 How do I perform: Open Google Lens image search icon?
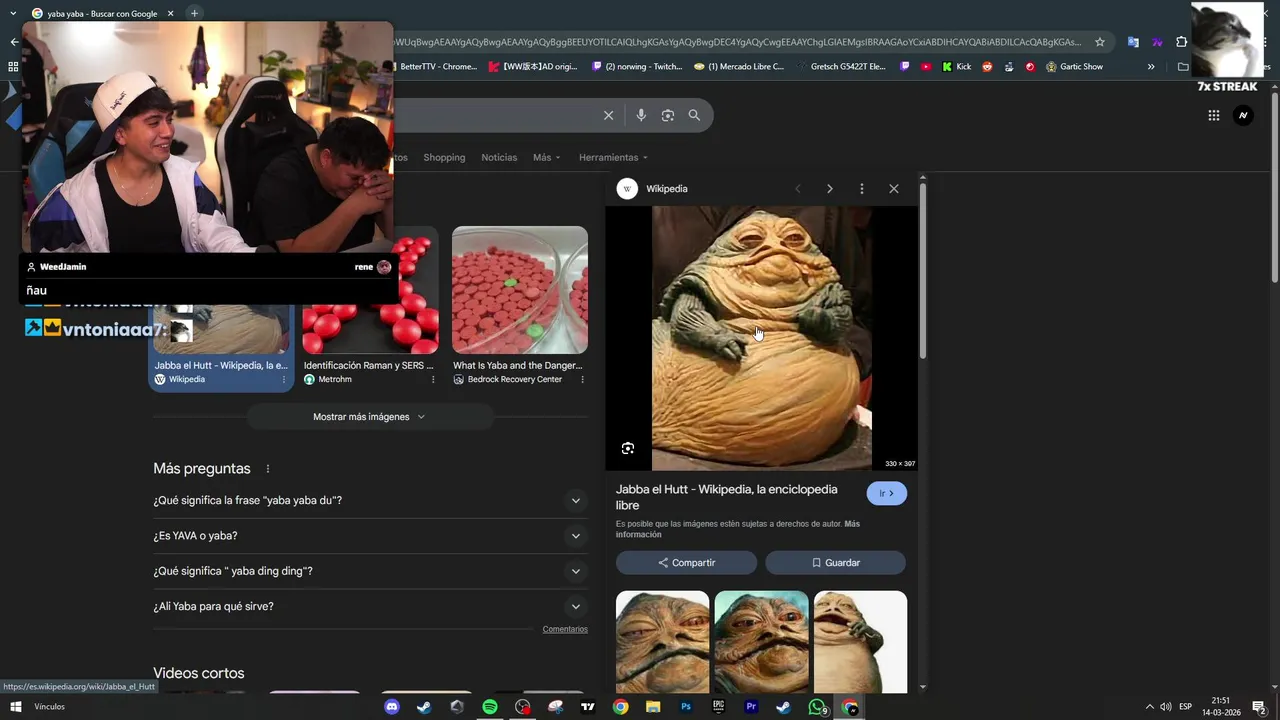pos(667,115)
